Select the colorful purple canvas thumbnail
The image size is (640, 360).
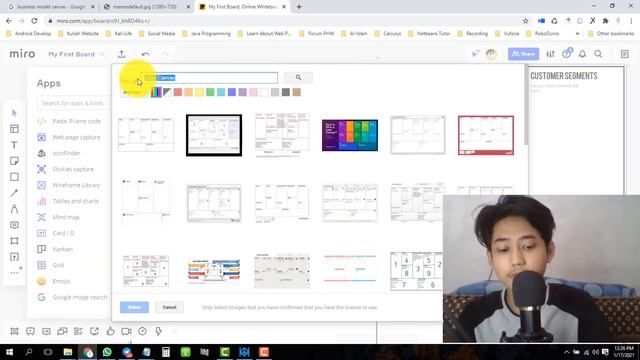pos(350,135)
